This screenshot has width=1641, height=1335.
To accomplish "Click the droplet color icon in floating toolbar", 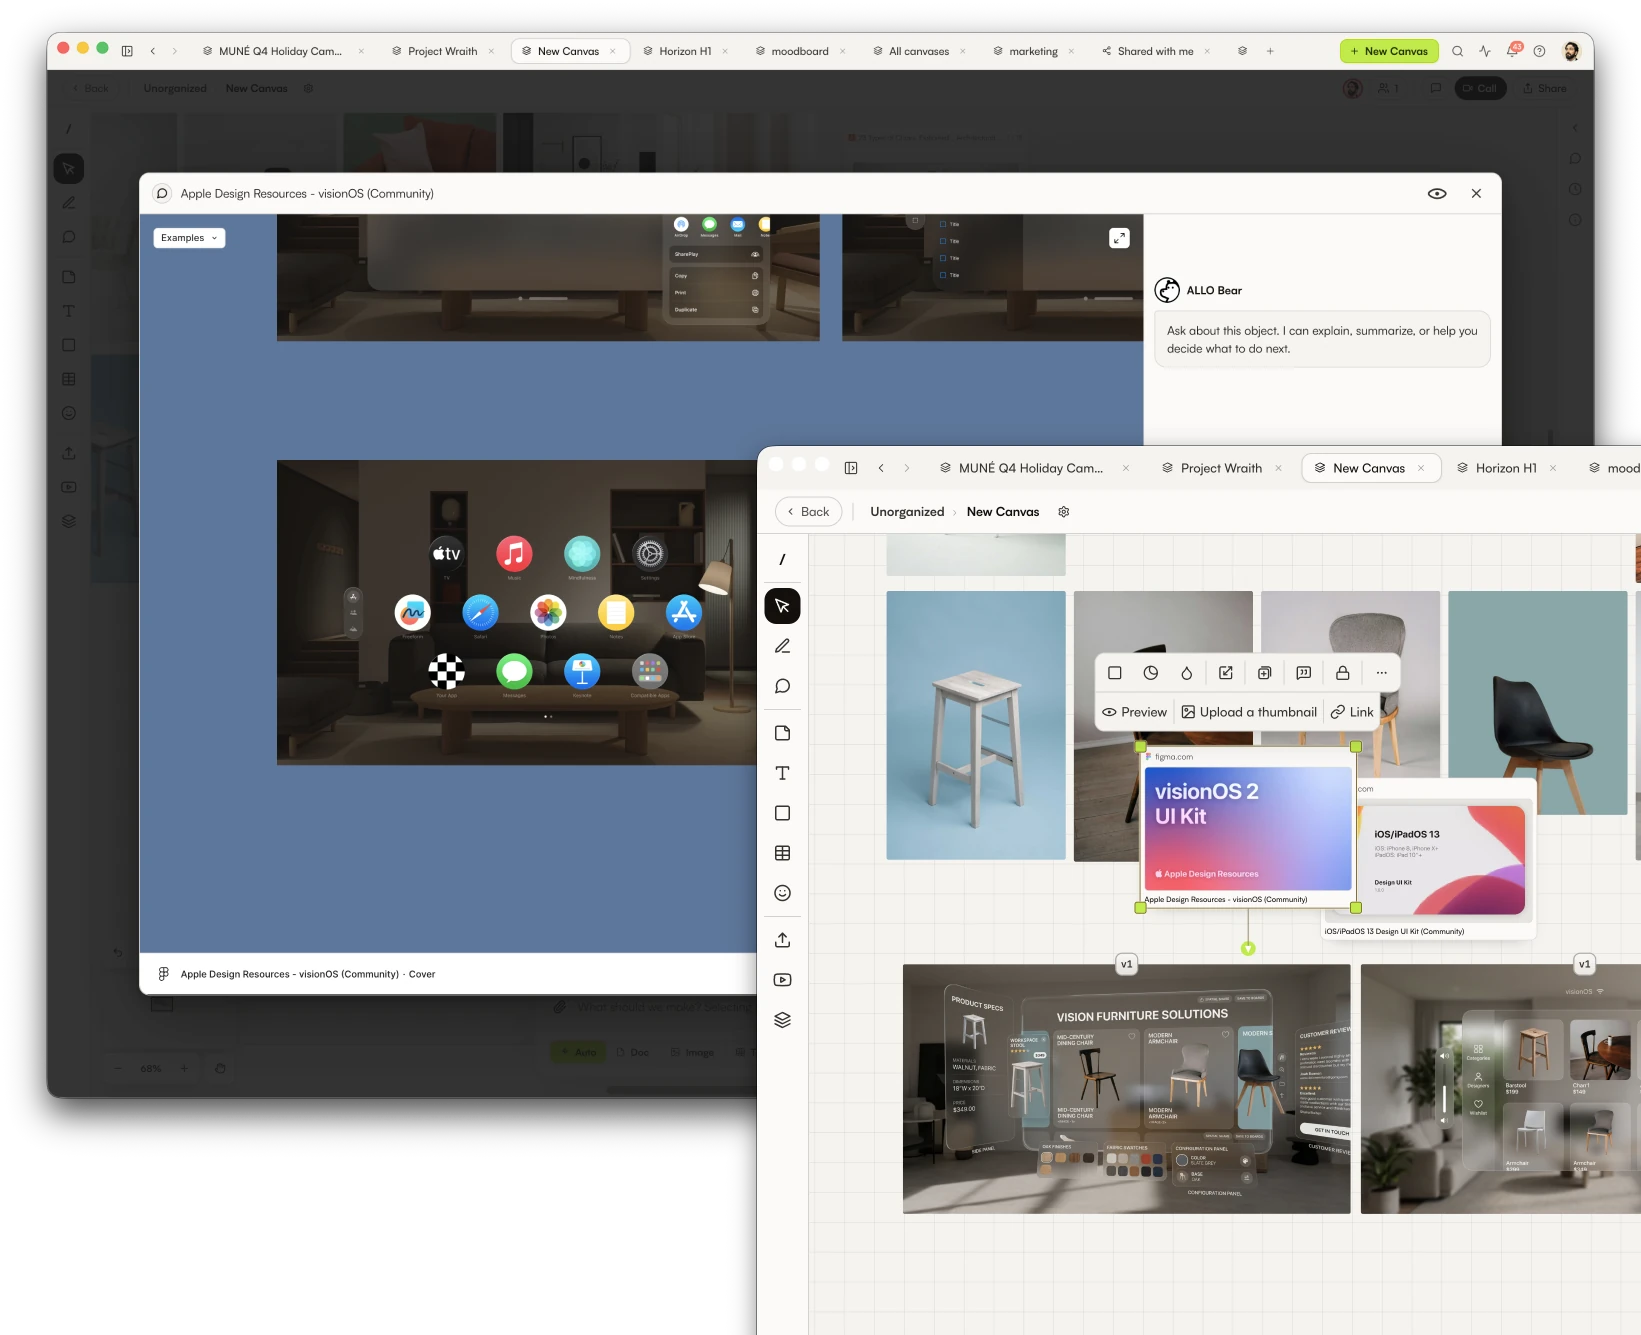I will pyautogui.click(x=1187, y=673).
